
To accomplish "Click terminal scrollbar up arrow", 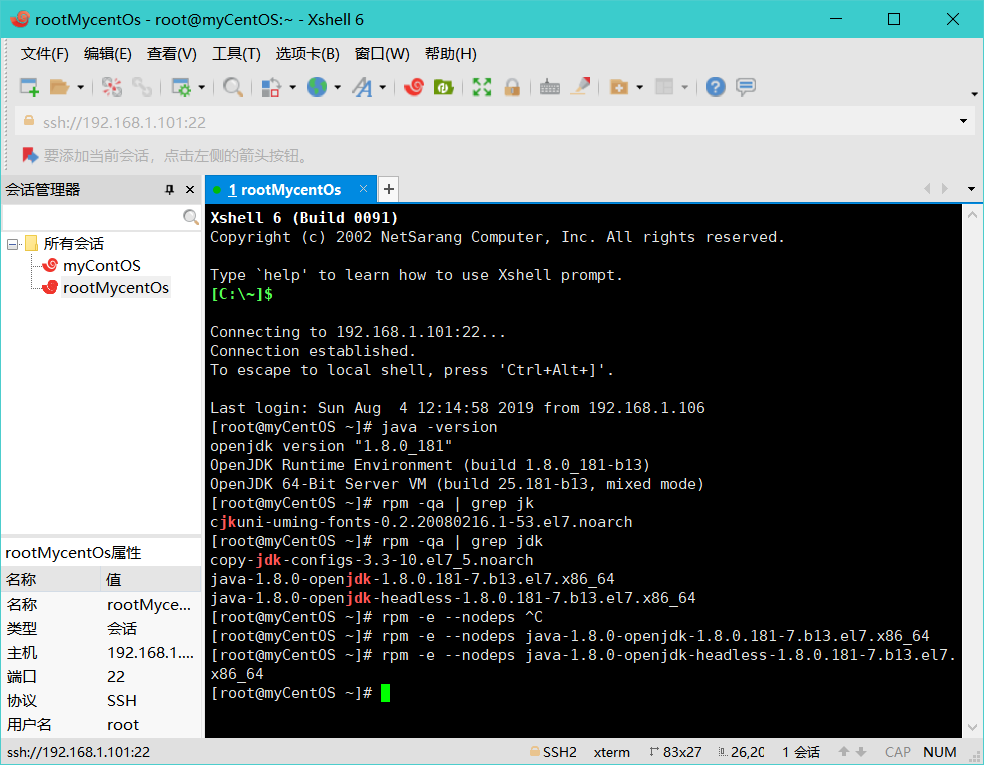I will 972,215.
